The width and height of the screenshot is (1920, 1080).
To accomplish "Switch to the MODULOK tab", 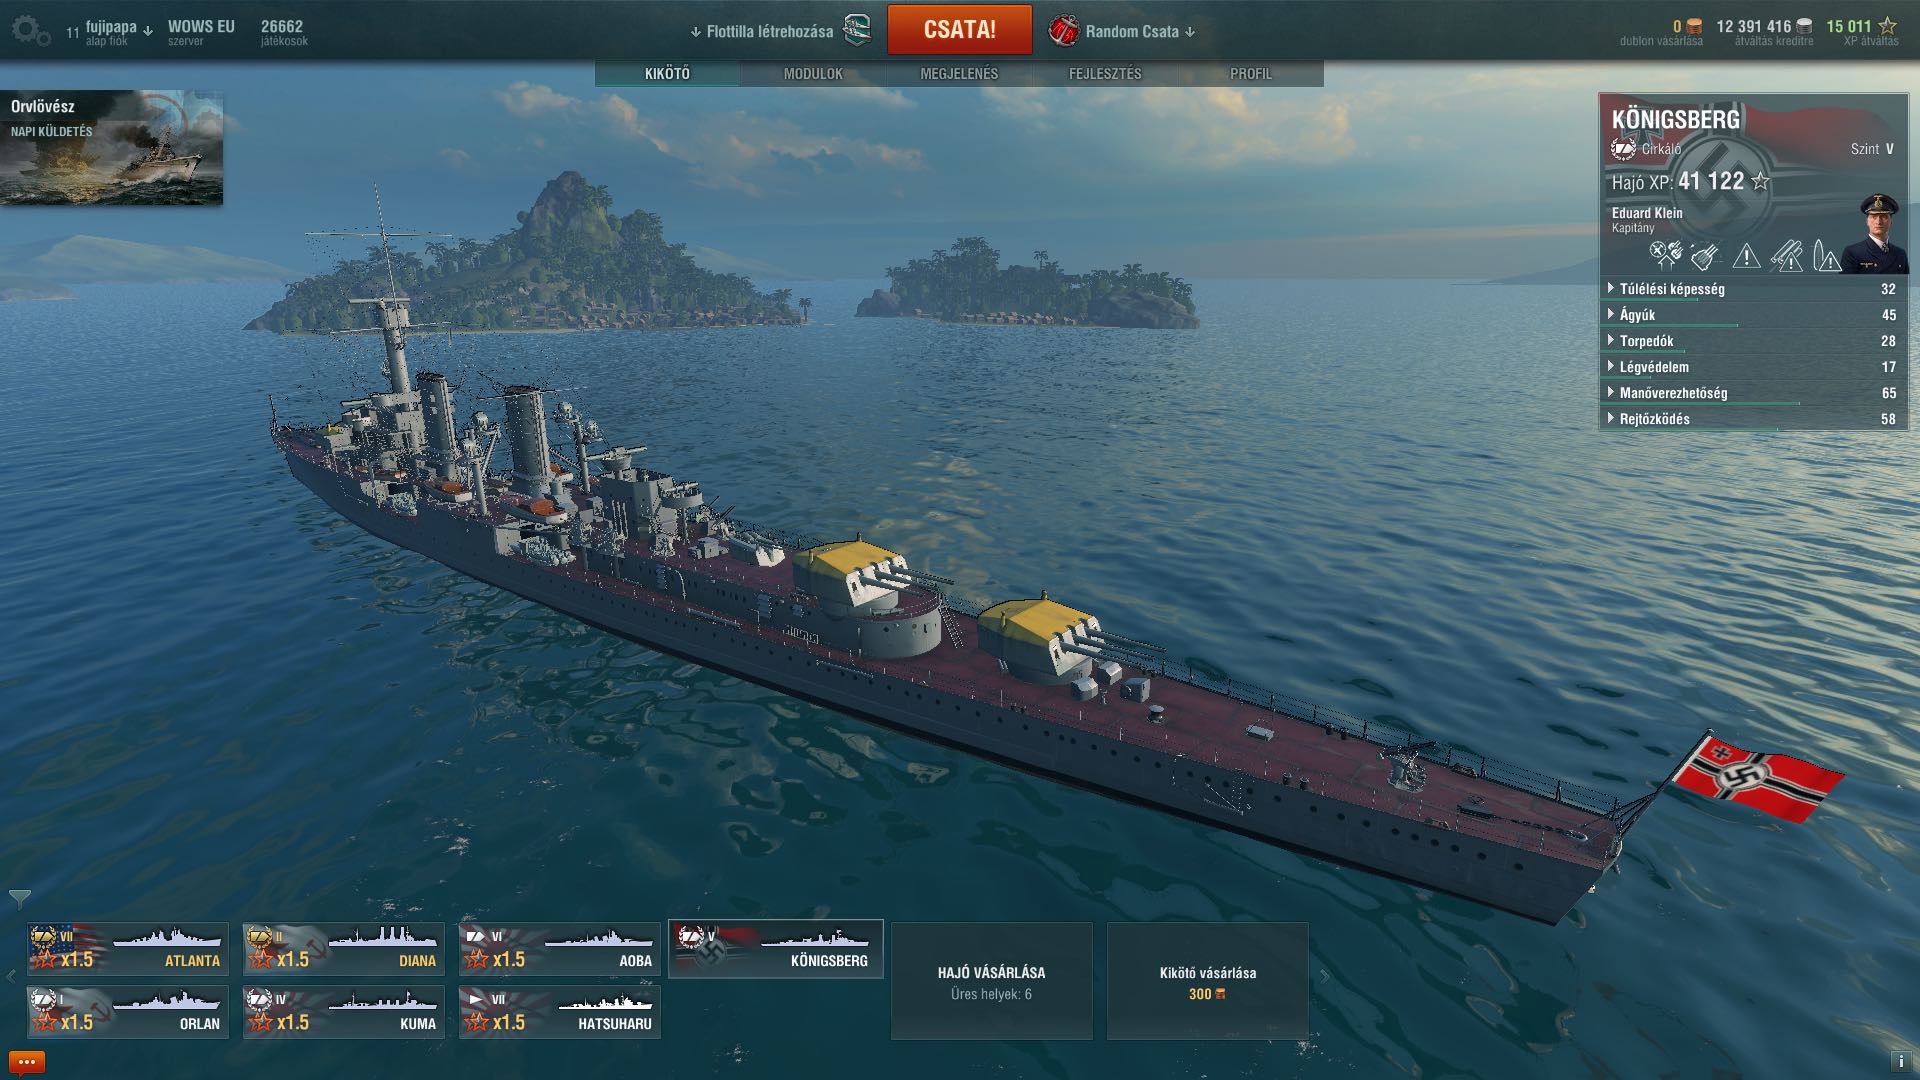I will pyautogui.click(x=813, y=74).
